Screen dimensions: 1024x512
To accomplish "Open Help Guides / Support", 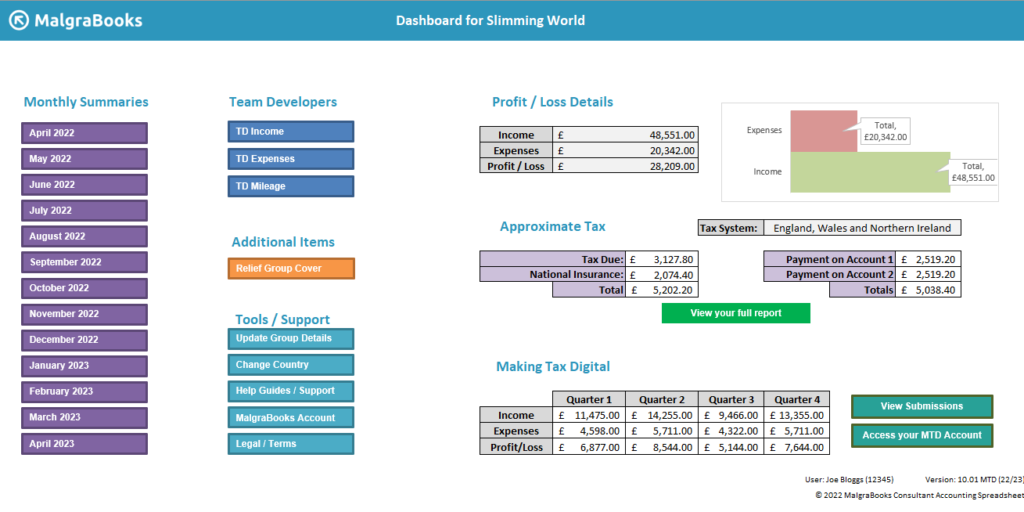I will pos(291,391).
